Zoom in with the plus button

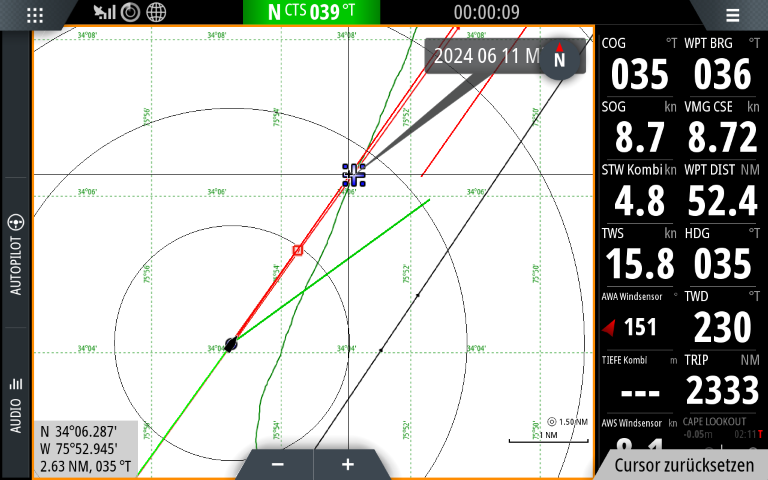[x=348, y=464]
